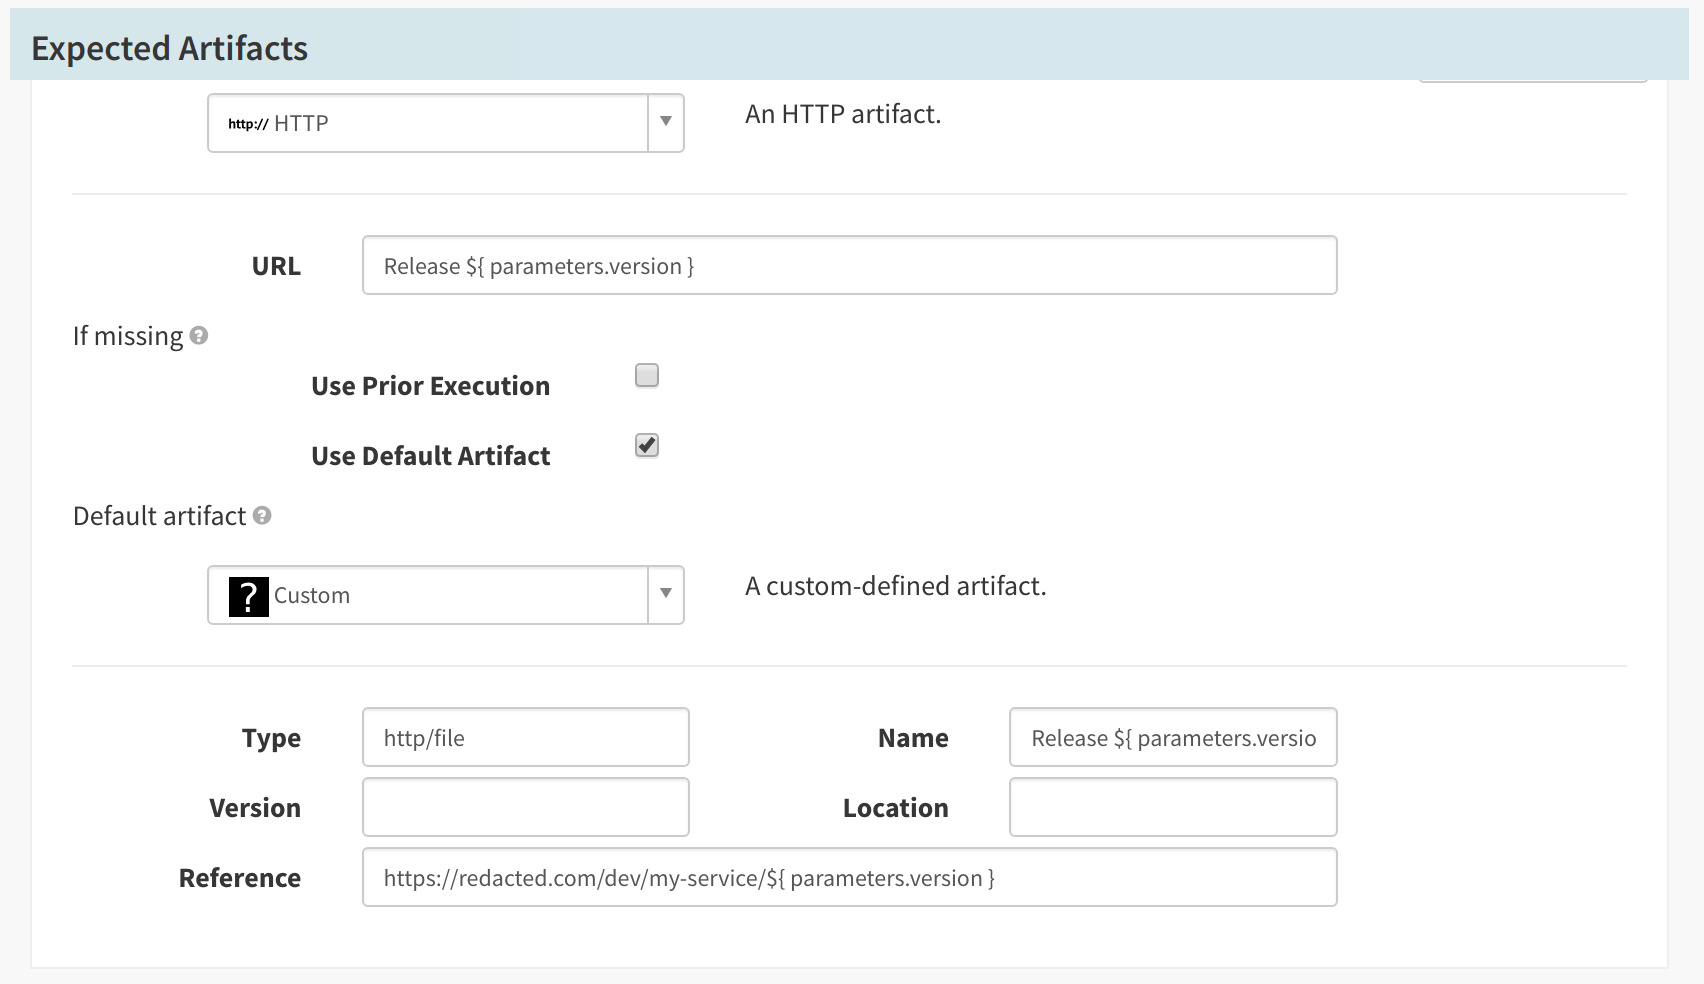Open the HTTP artifact type dropdown arrow
This screenshot has height=984, width=1704.
(666, 123)
